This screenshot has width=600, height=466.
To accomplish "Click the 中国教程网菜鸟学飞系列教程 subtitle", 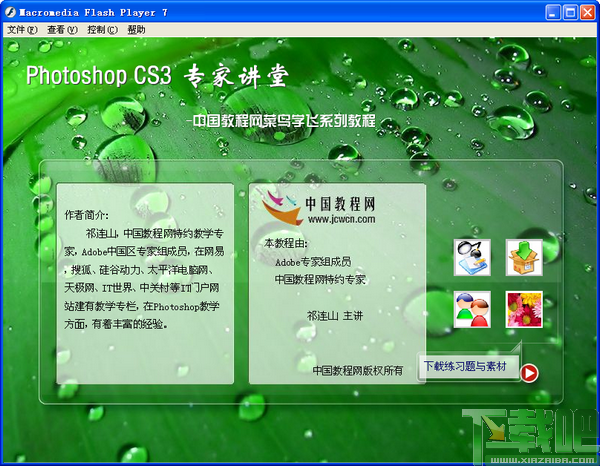I will [283, 121].
